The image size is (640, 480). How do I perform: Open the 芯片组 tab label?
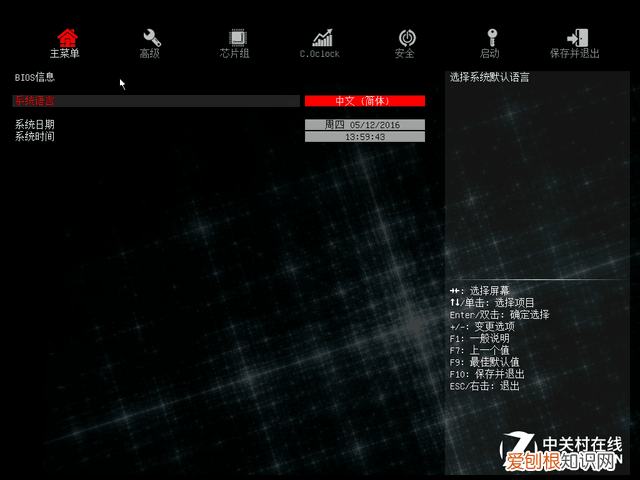(x=235, y=54)
